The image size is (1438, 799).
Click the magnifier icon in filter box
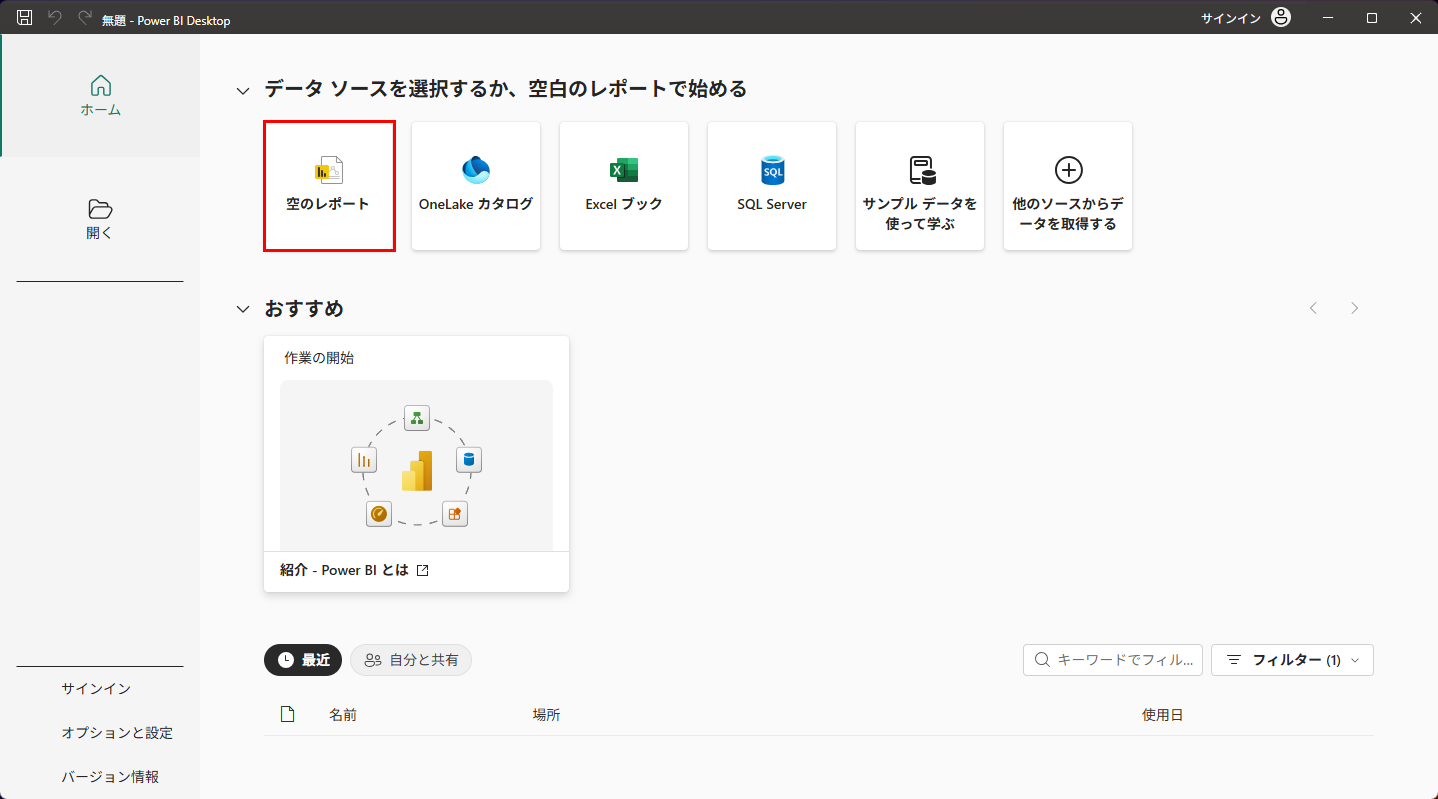coord(1042,660)
